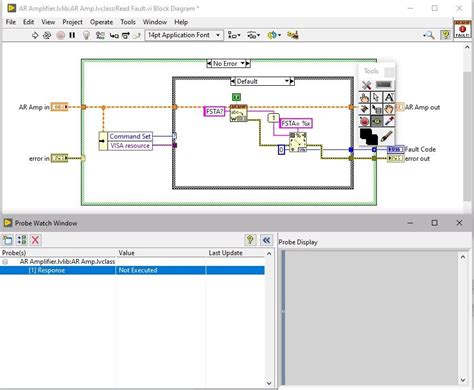Delete selected probe with red X button
This screenshot has width=474, height=390.
[x=35, y=240]
